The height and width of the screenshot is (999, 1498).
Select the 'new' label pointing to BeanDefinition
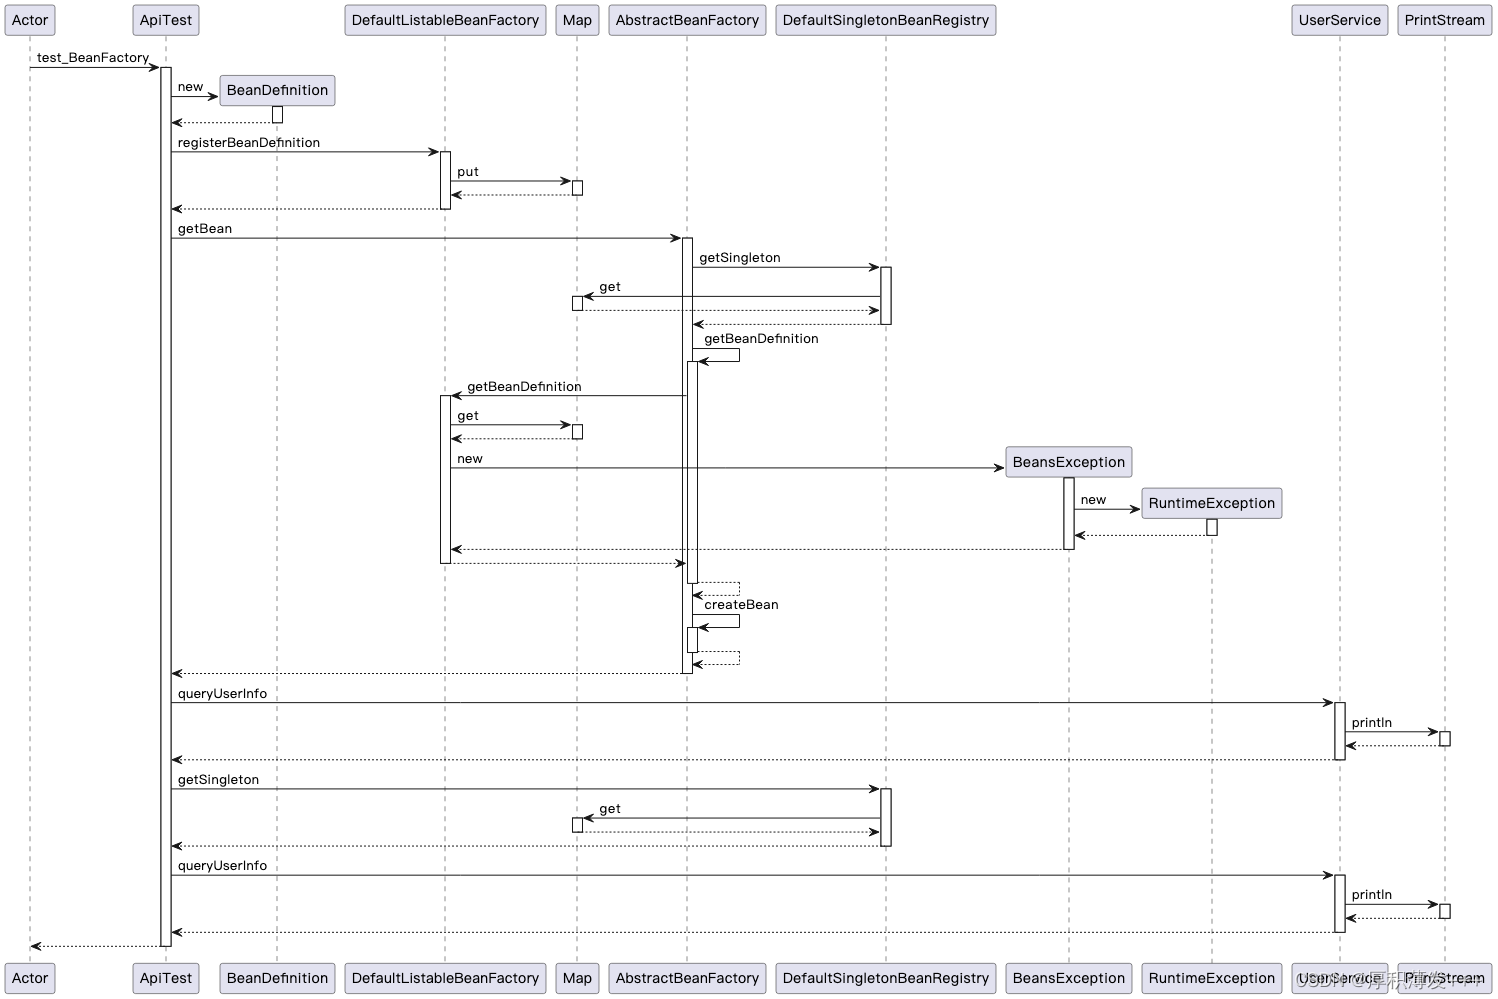coord(191,87)
